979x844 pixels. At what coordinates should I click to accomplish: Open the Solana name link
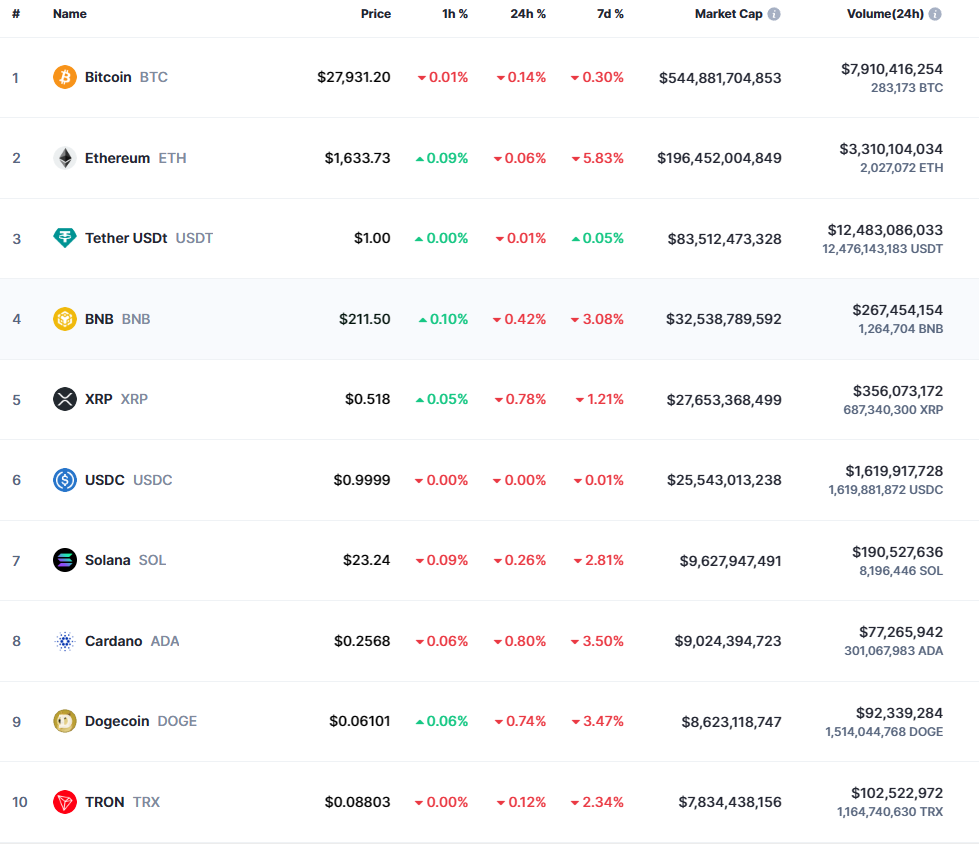click(107, 560)
